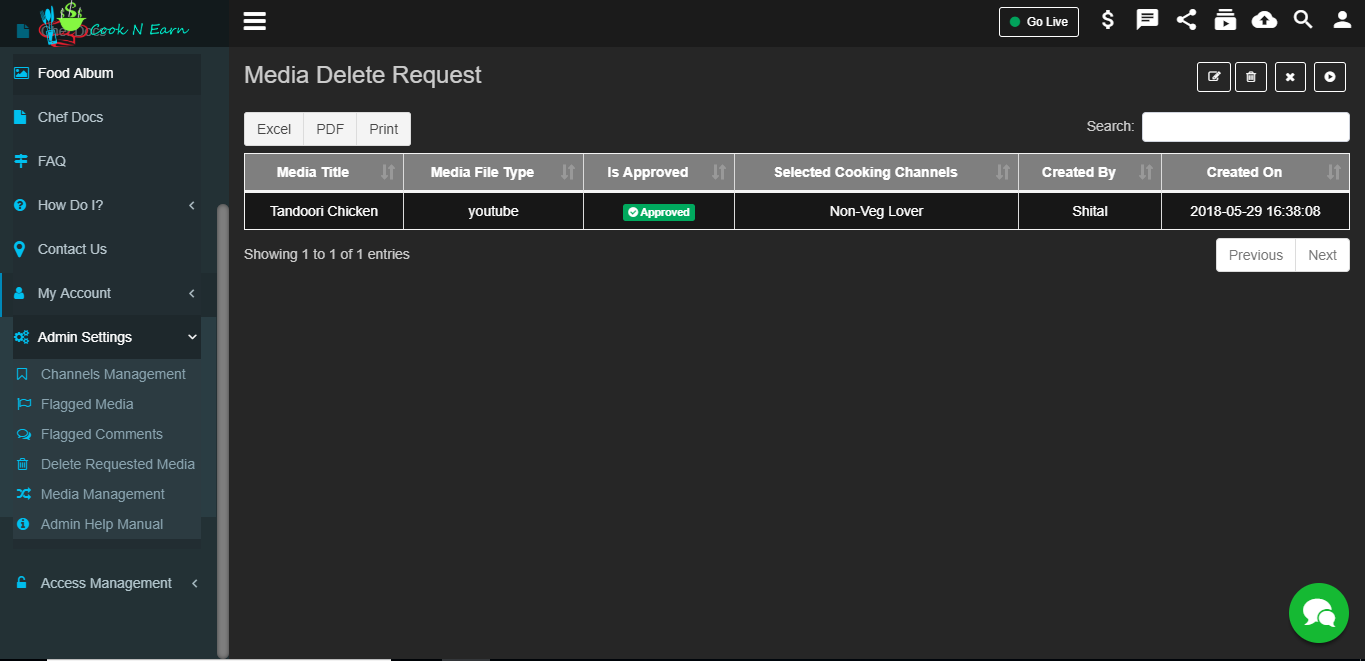Sort by Created On column
This screenshot has width=1365, height=661.
coord(1255,172)
